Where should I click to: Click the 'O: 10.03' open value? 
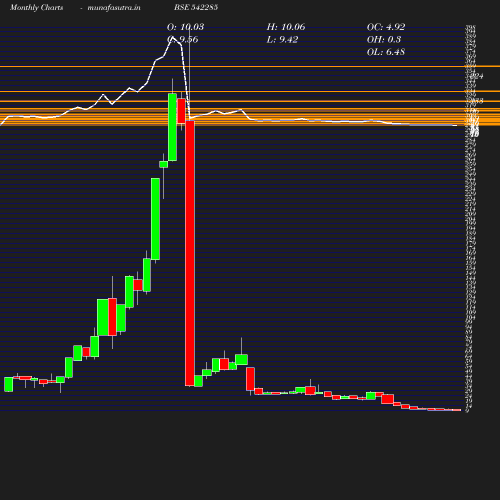tap(185, 27)
